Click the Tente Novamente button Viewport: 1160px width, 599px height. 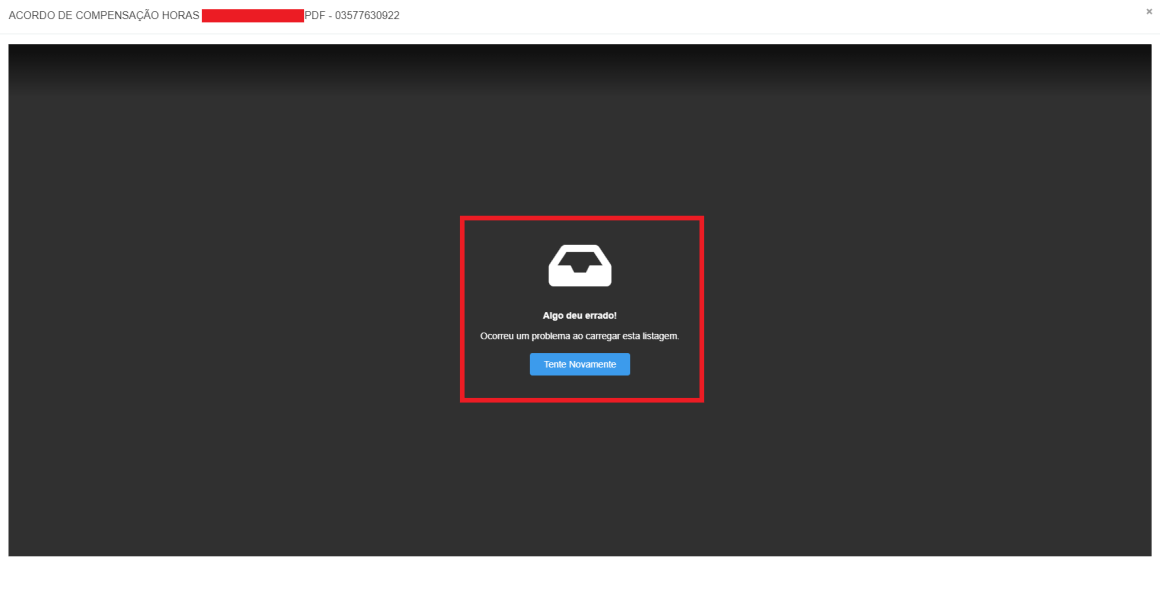tap(579, 364)
